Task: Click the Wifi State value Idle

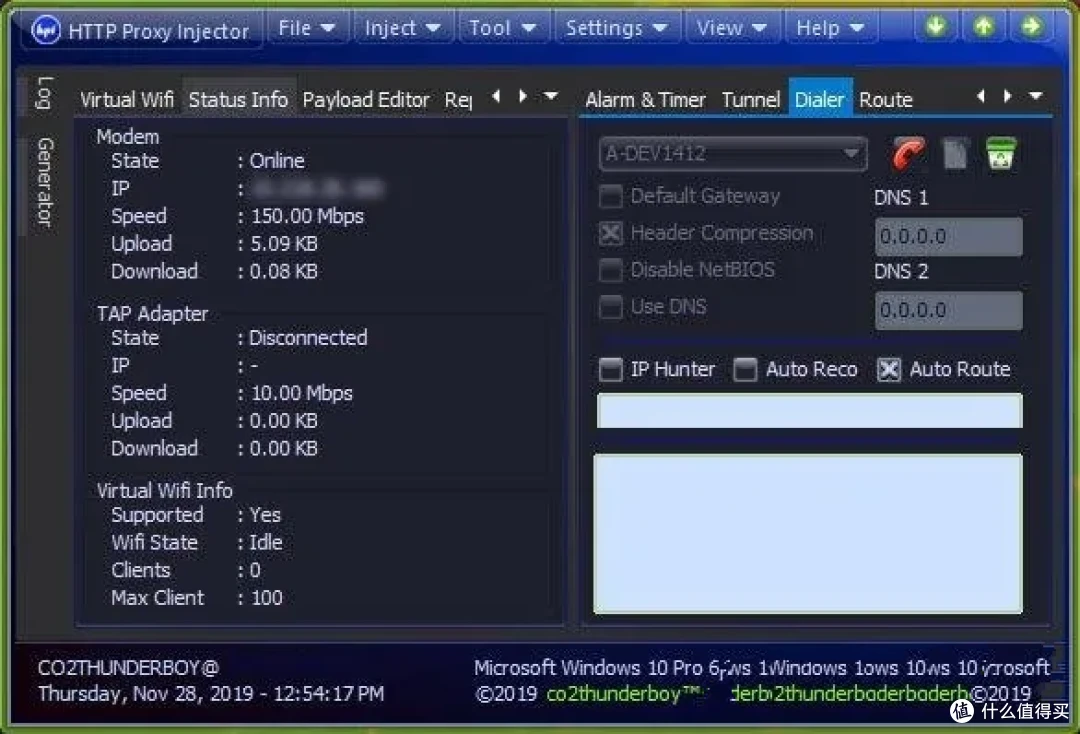Action: 266,543
